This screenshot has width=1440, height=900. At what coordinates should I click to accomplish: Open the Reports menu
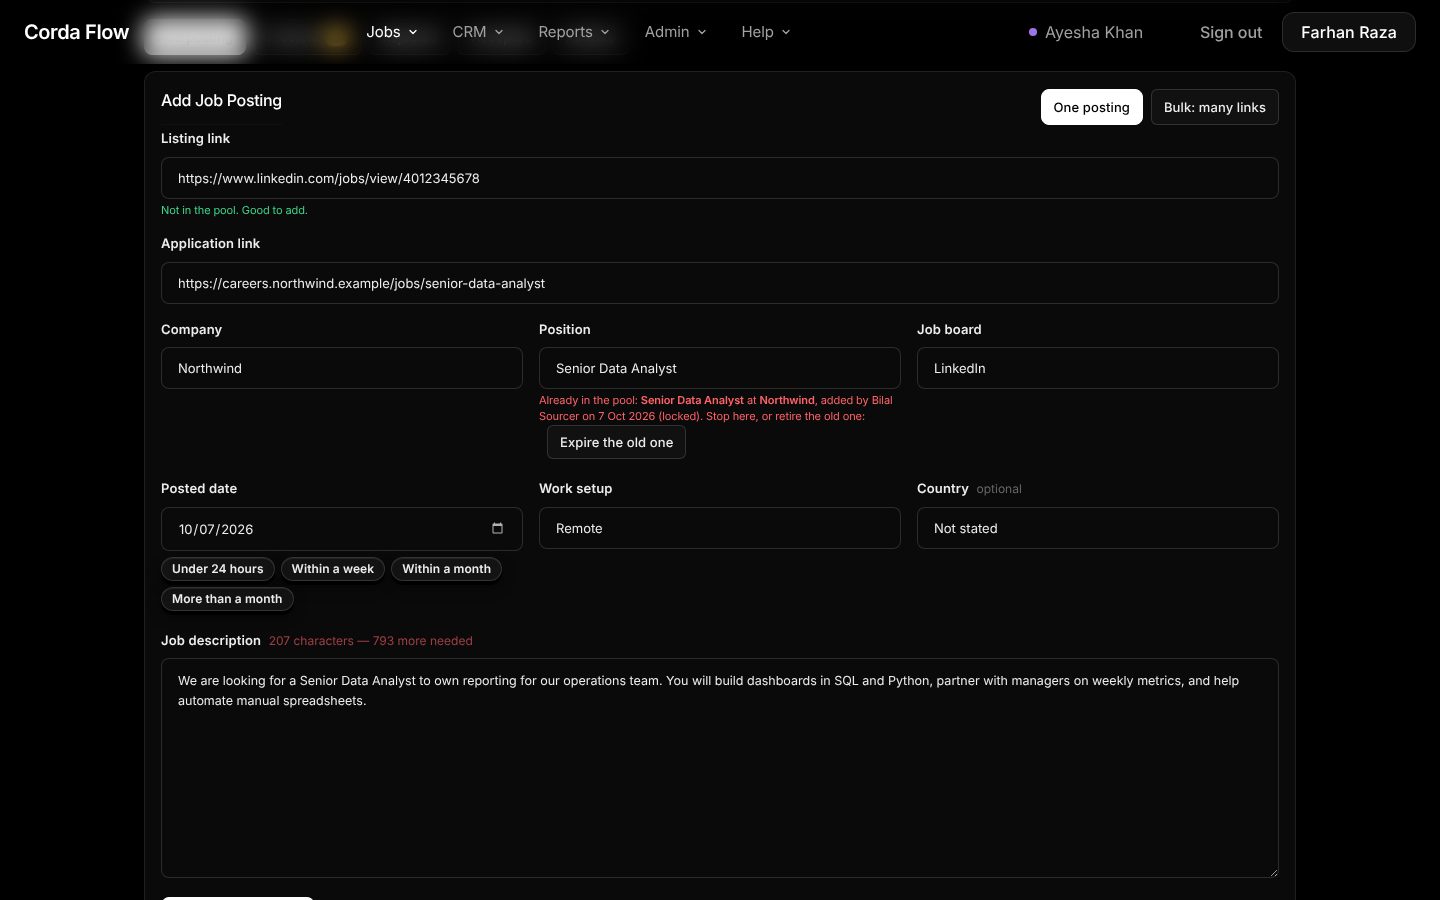click(x=574, y=32)
